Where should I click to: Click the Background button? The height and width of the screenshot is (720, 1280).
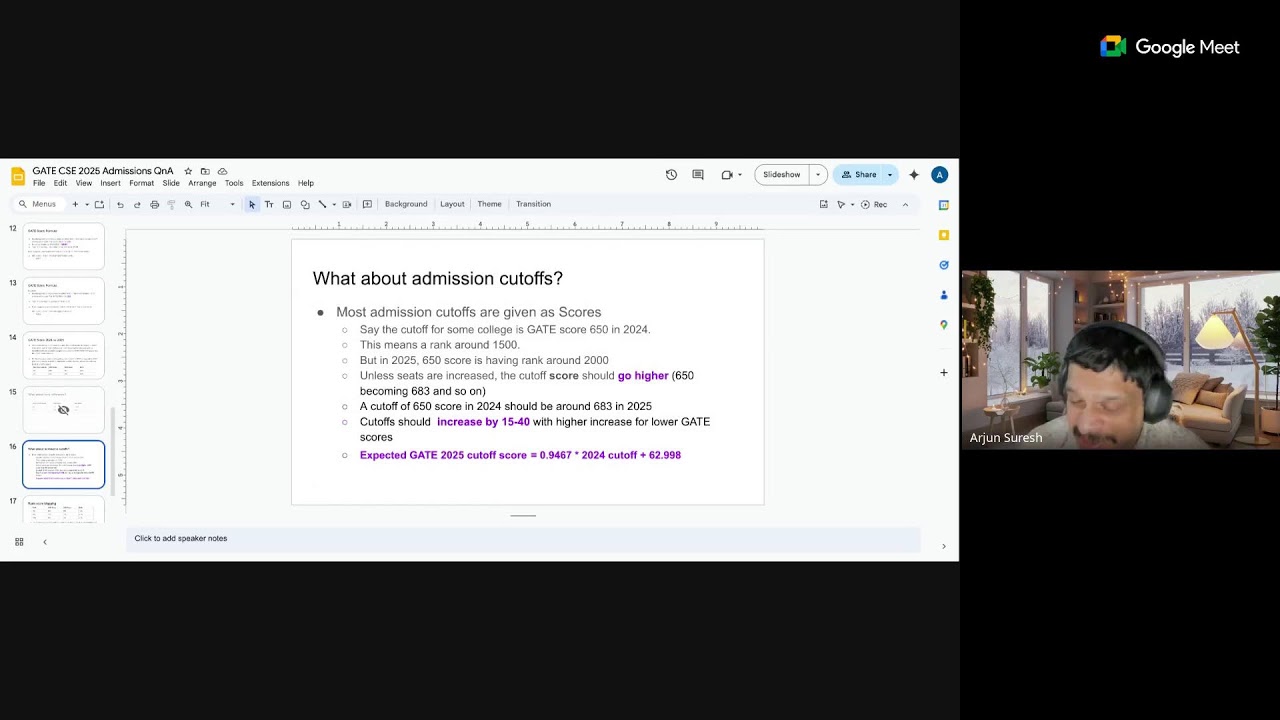coord(406,204)
